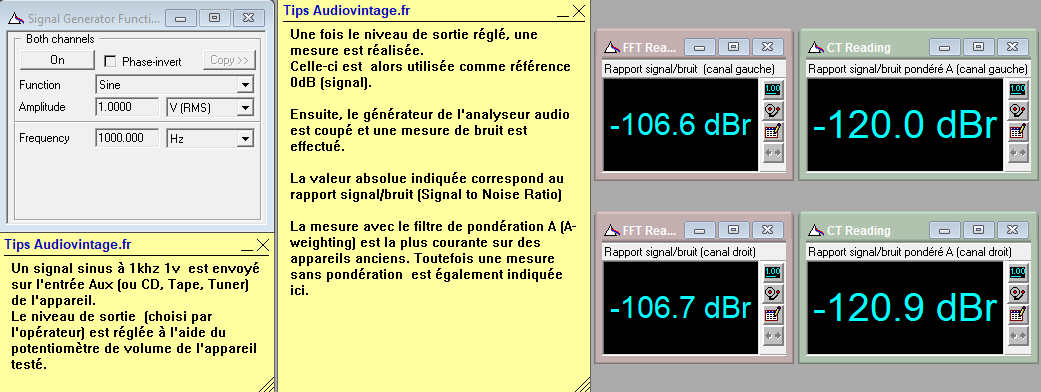This screenshot has width=1041, height=392.
Task: Click the Copy >> button
Action: coord(229,60)
